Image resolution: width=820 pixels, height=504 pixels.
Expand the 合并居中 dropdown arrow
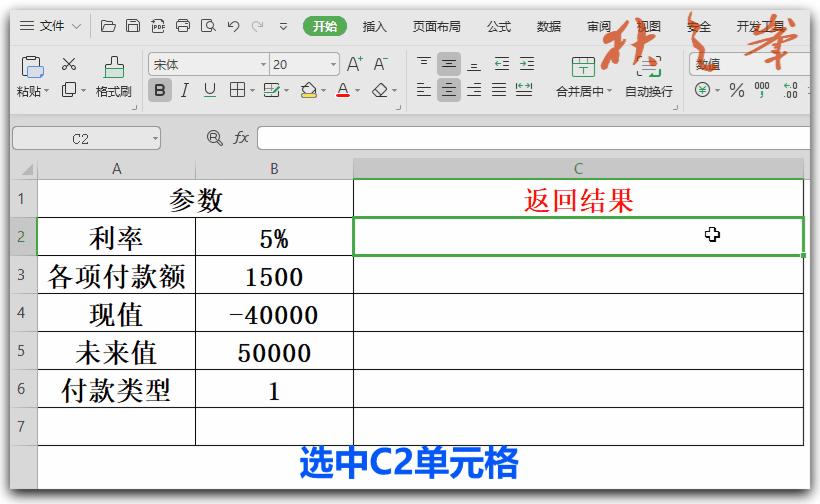click(609, 91)
